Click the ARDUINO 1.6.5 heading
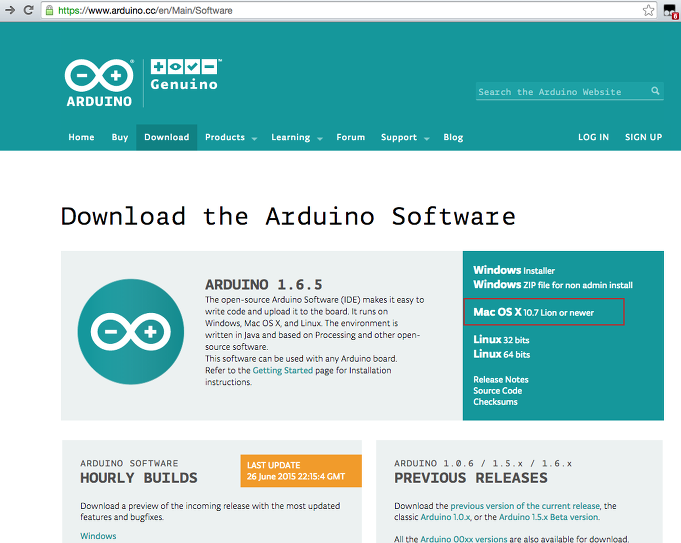This screenshot has height=543, width=681. tap(264, 285)
